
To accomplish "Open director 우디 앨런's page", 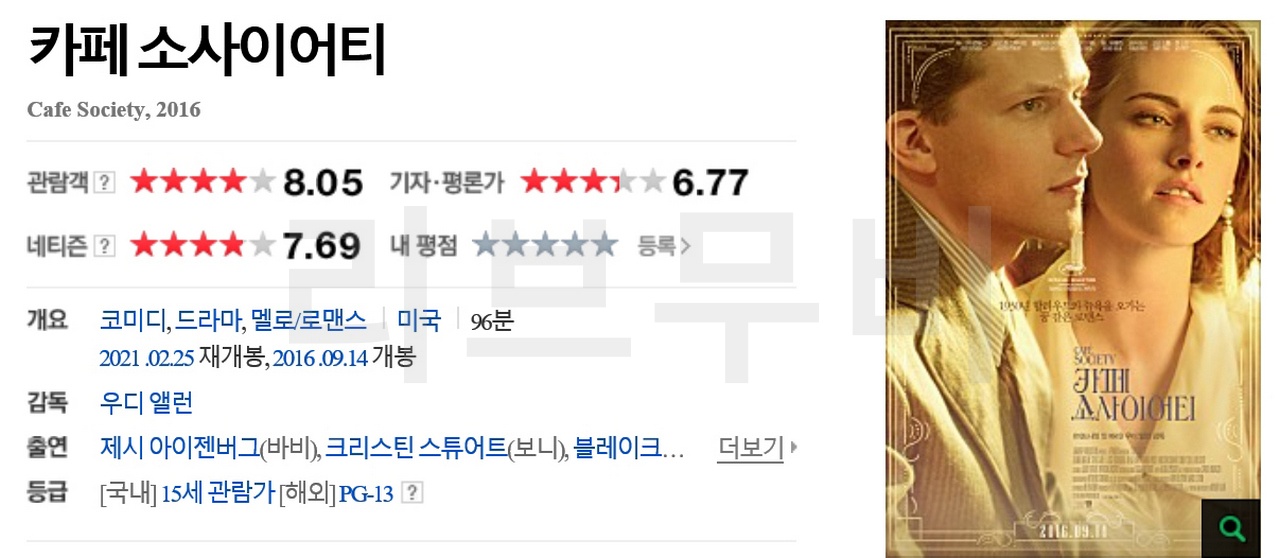I will coord(147,403).
